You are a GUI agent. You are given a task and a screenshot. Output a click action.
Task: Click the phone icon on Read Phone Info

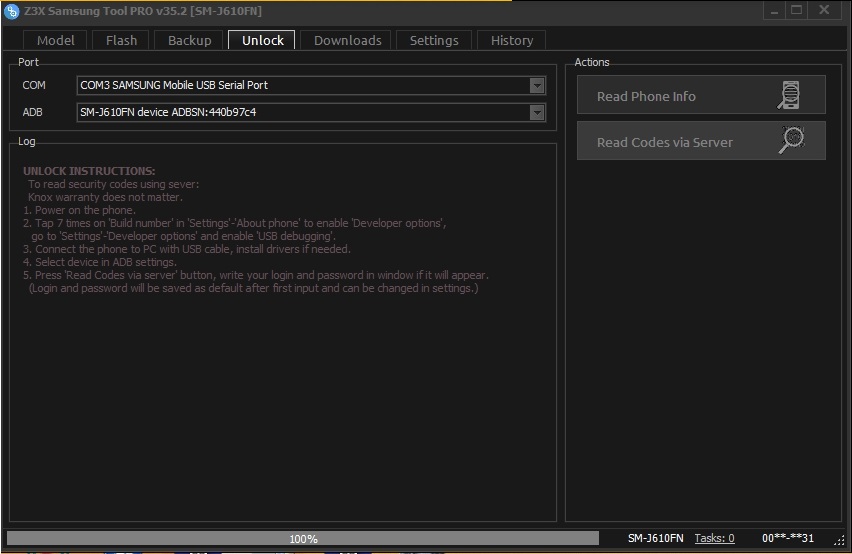(789, 95)
